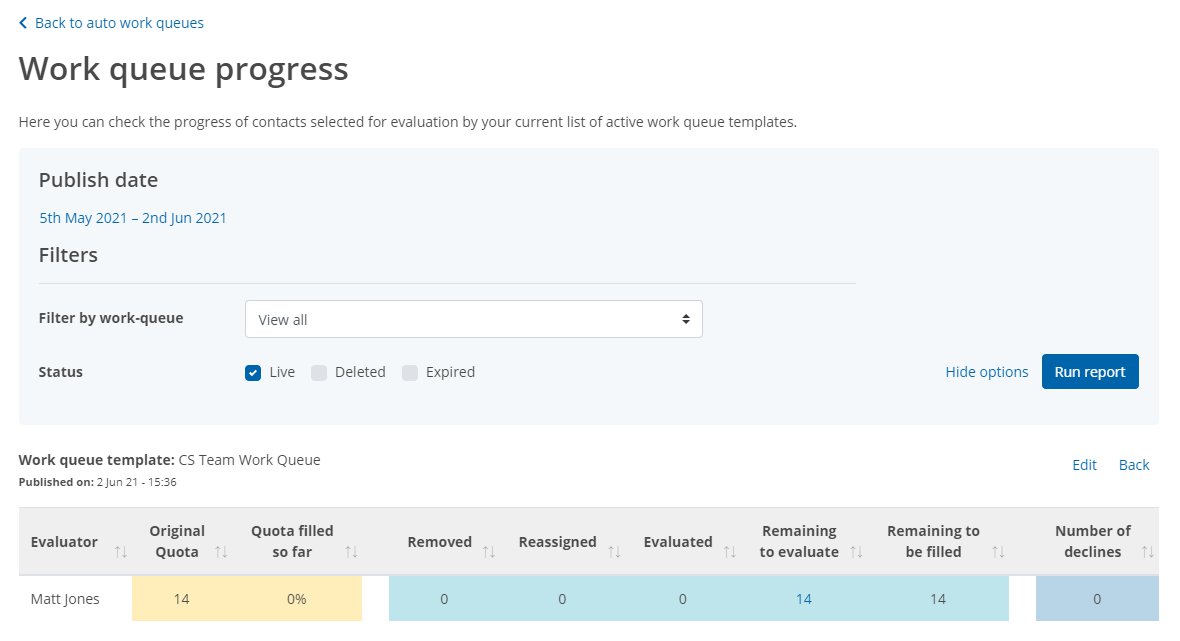Uncheck the Live status checkbox
The height and width of the screenshot is (641, 1180).
tap(254, 371)
